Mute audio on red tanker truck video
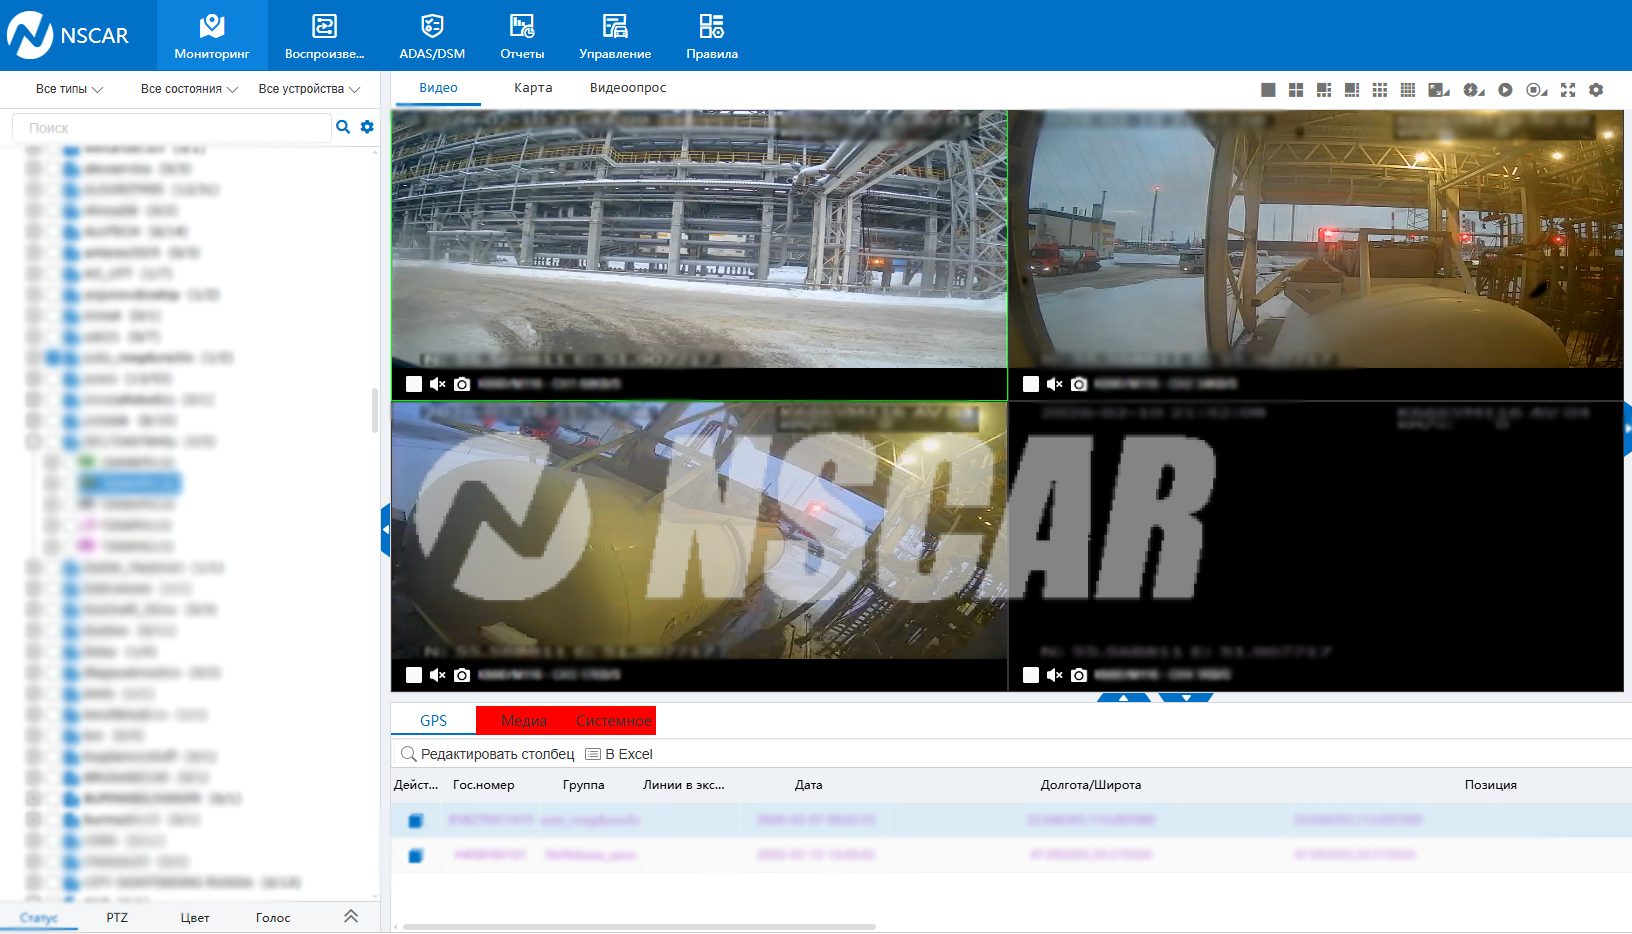This screenshot has height=934, width=1632. pyautogui.click(x=1055, y=384)
